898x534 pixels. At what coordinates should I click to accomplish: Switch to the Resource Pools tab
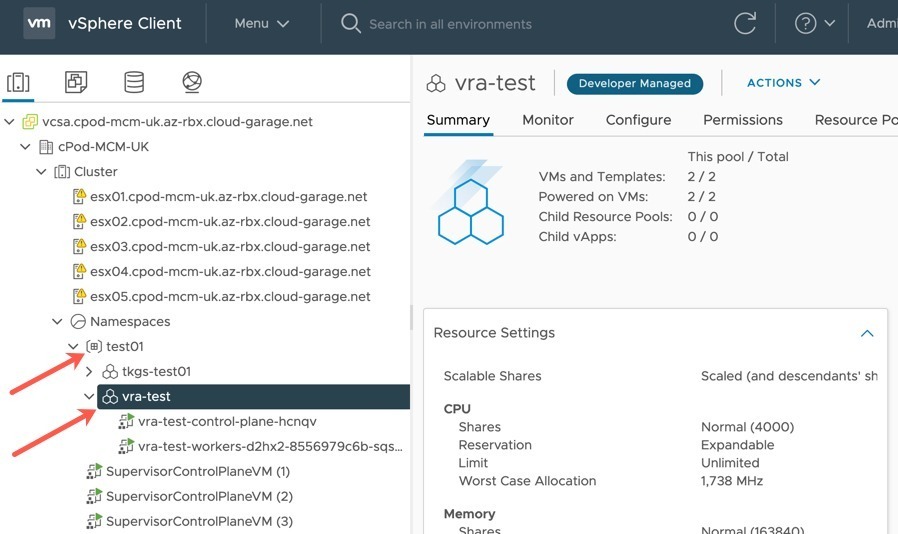[856, 120]
